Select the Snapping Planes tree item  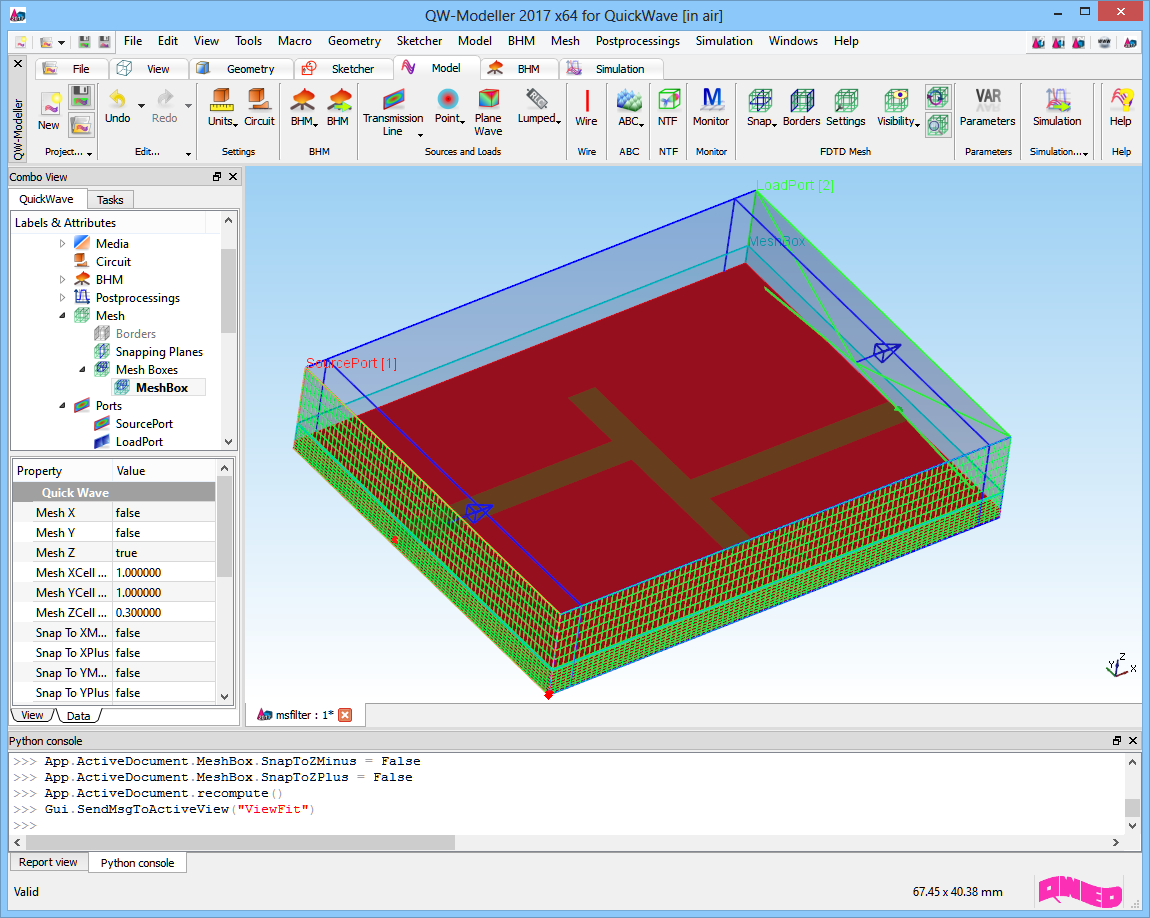tap(159, 352)
